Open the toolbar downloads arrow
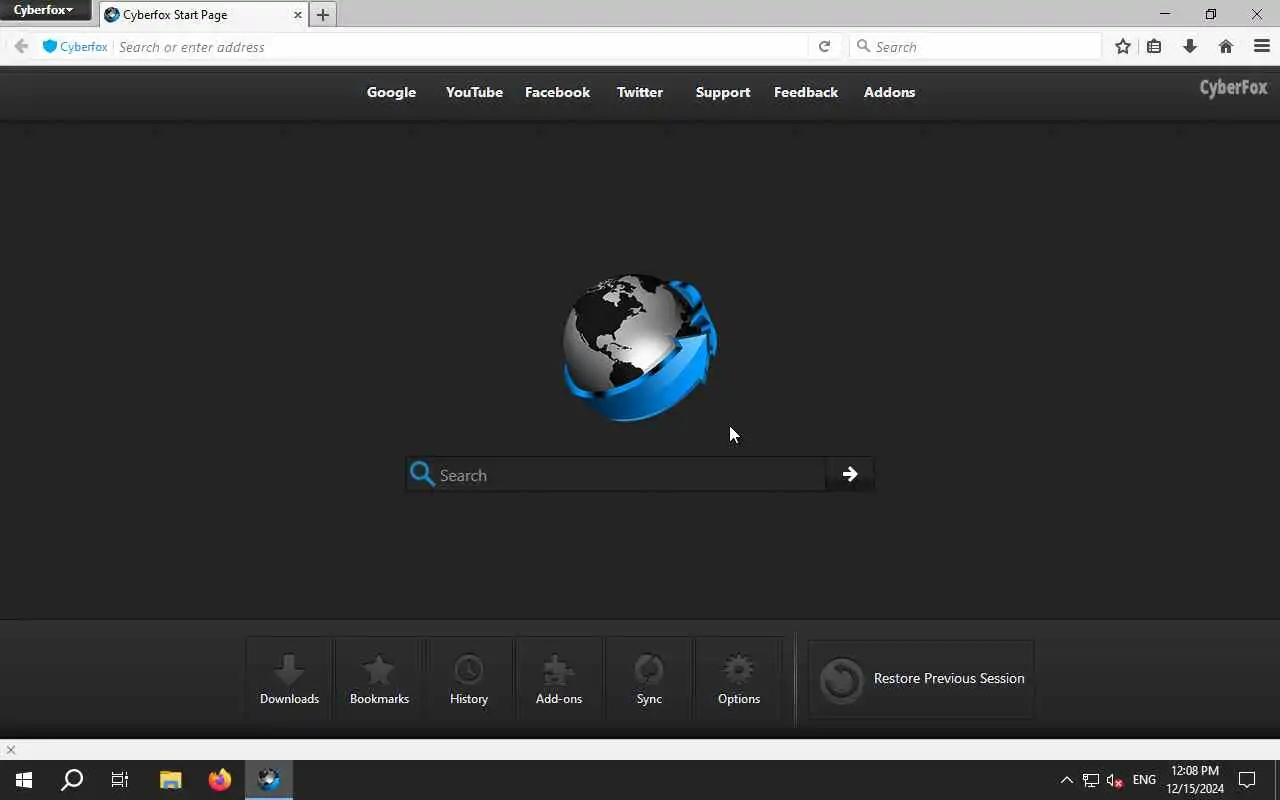The width and height of the screenshot is (1280, 800). coord(1190,46)
